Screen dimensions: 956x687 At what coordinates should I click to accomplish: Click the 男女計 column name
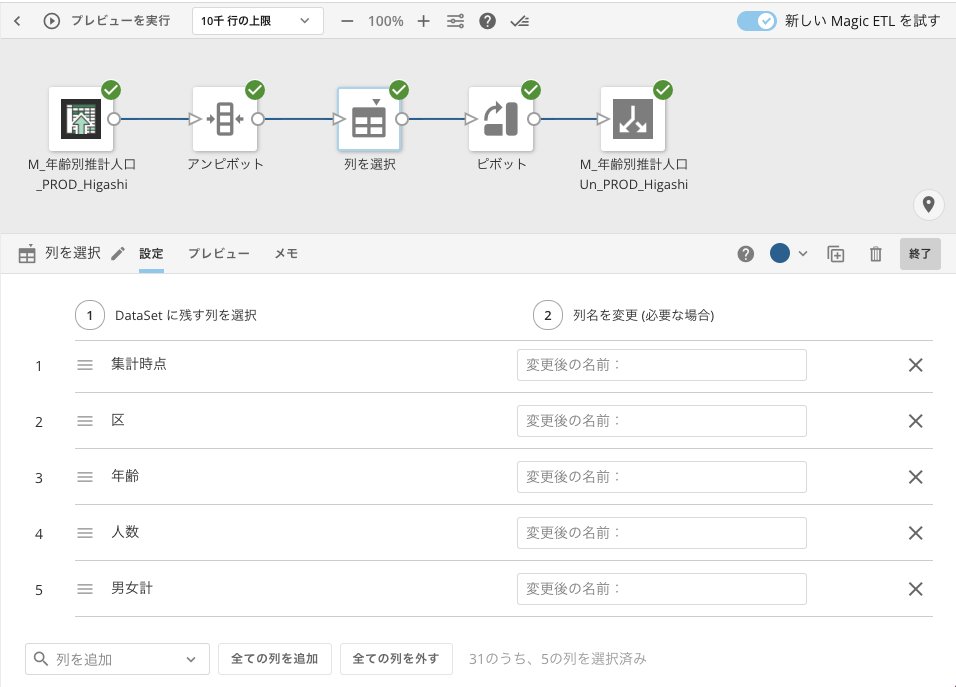tap(132, 588)
